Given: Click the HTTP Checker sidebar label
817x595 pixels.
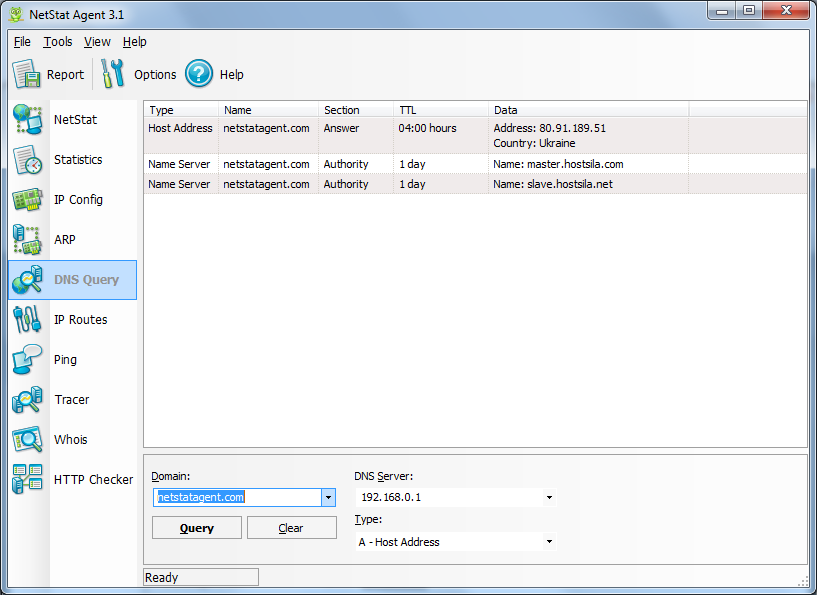Looking at the screenshot, I should point(94,479).
